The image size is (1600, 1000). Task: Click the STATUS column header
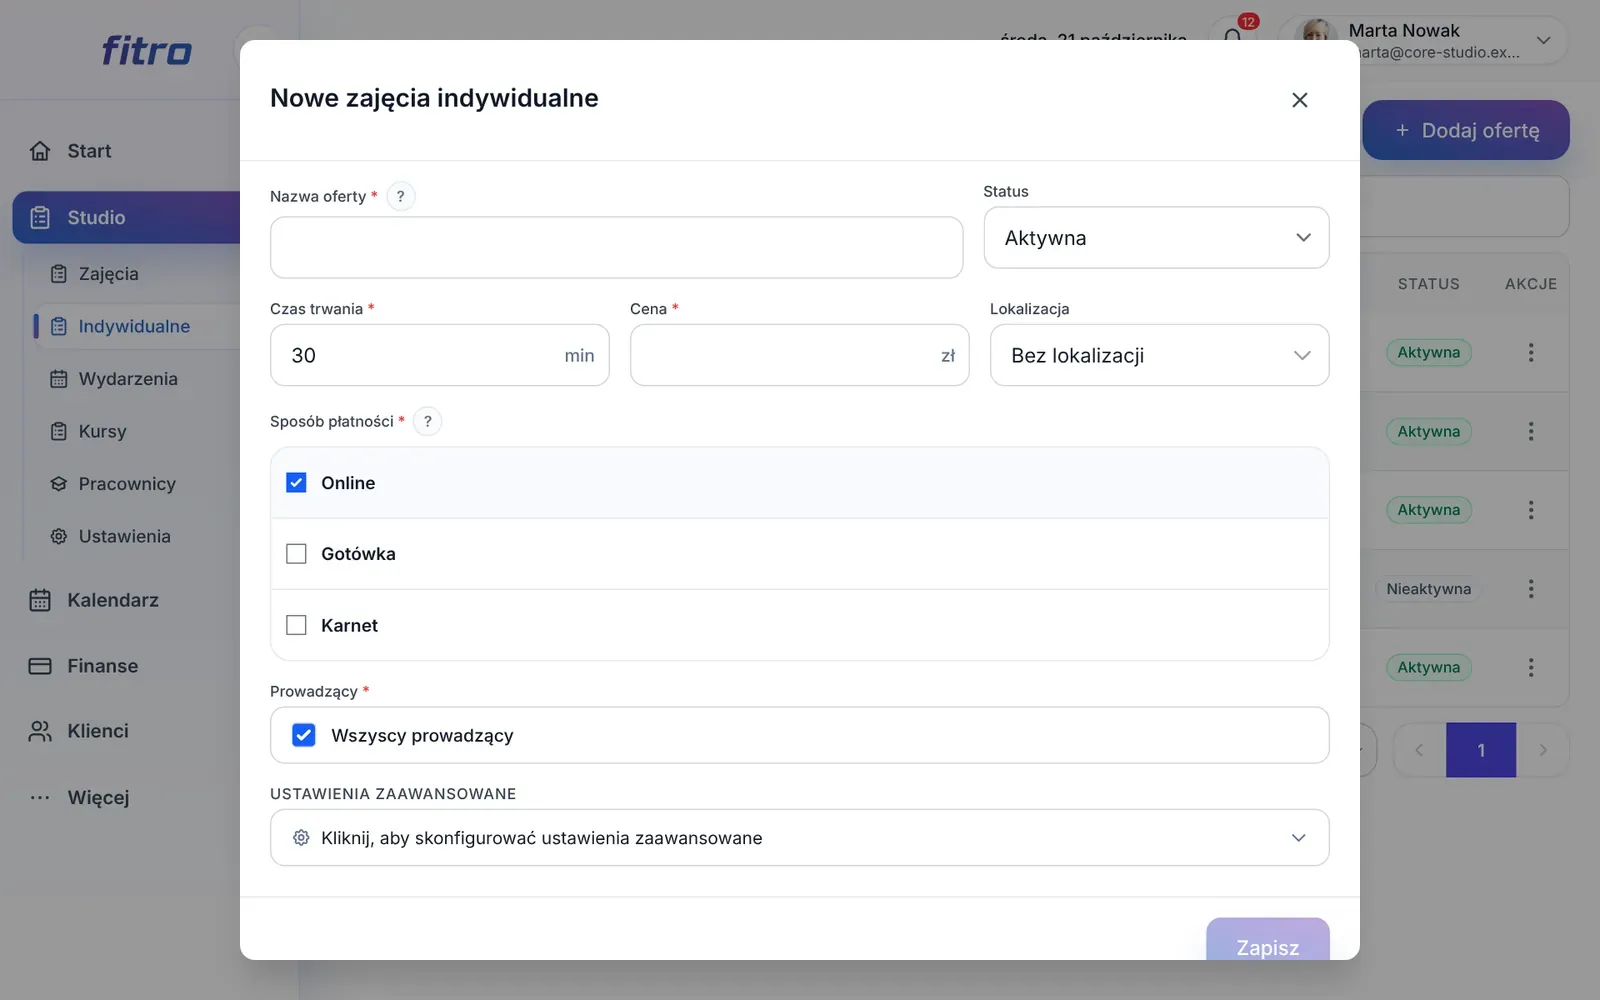(1428, 284)
